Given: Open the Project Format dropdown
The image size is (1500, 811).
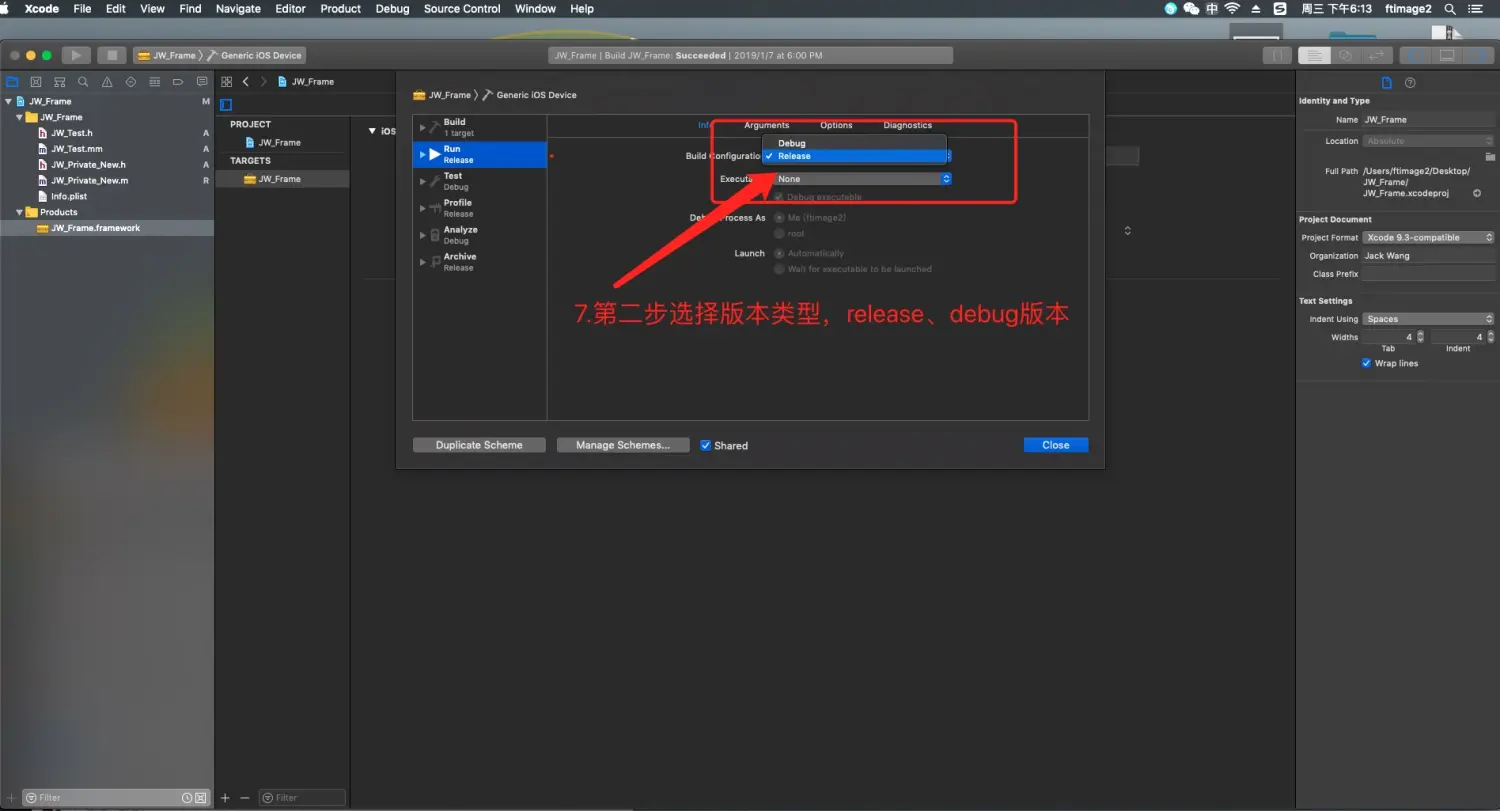Looking at the screenshot, I should click(1428, 237).
